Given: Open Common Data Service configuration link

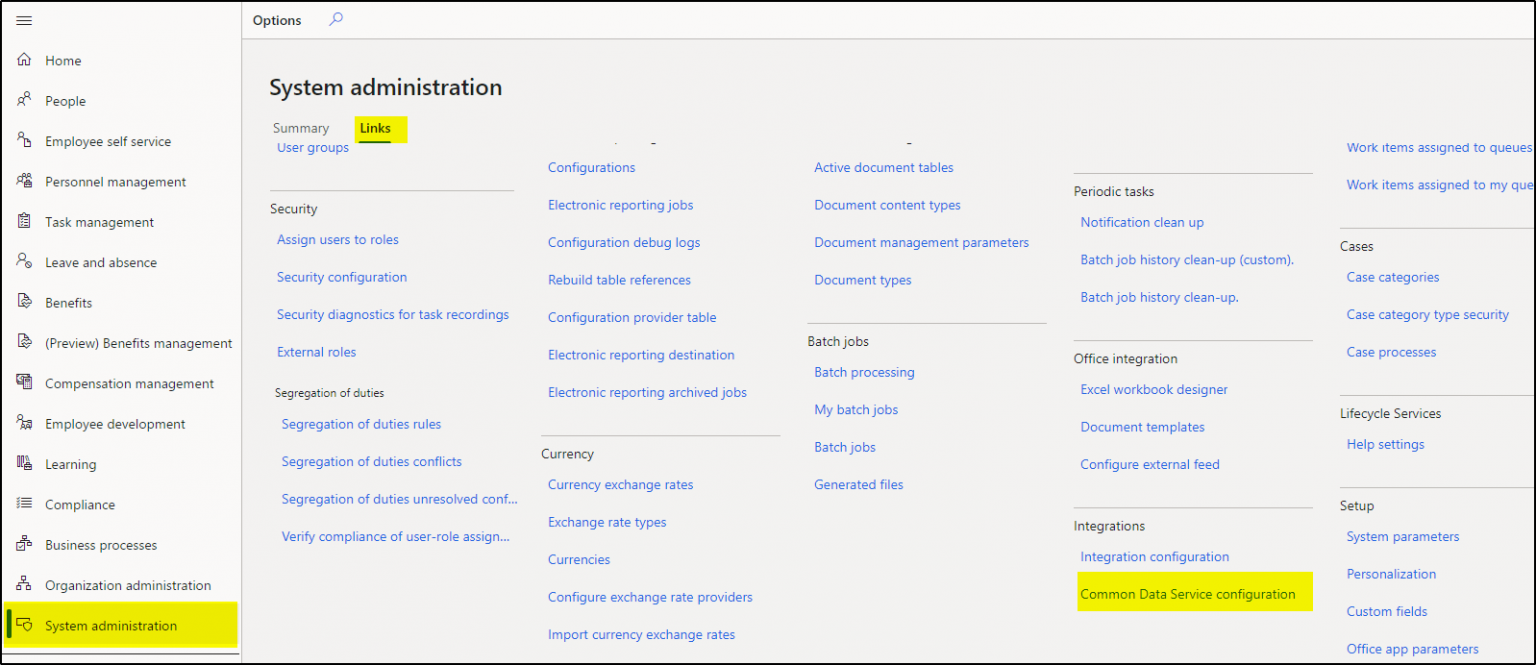Looking at the screenshot, I should pos(1187,594).
